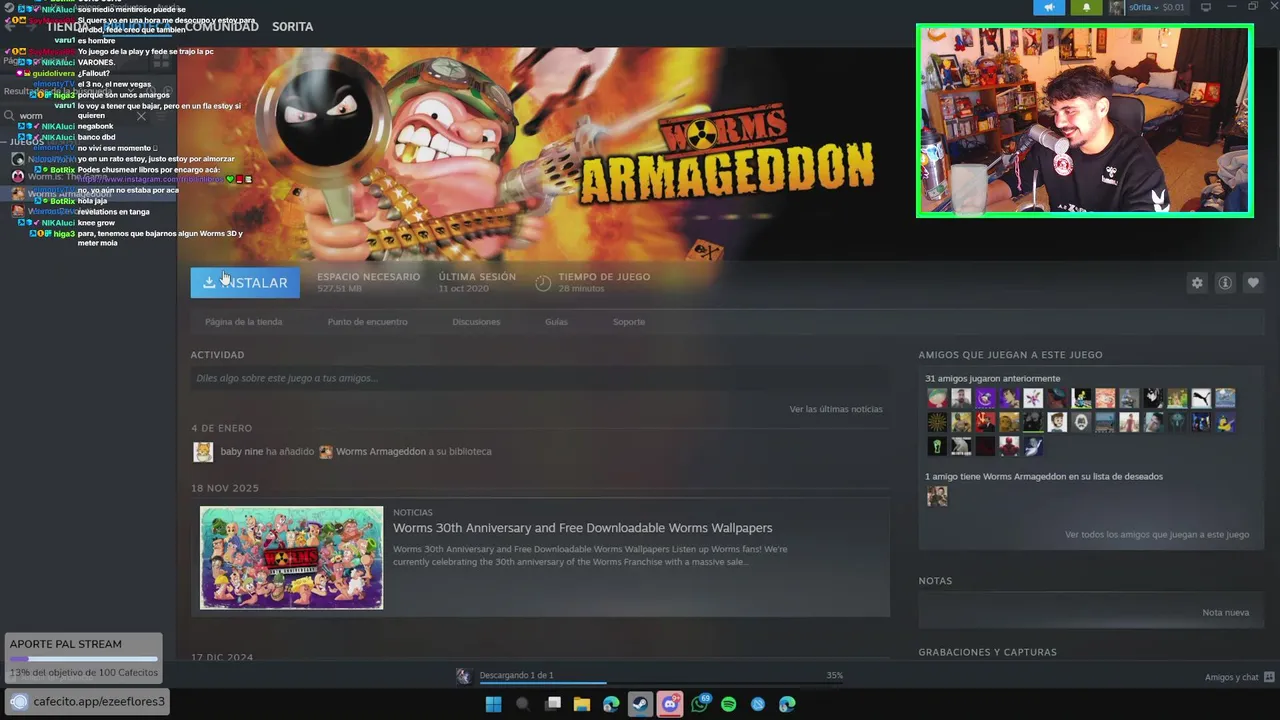Screen dimensions: 1280x720
Task: Open WhatsApp from the taskbar
Action: point(699,704)
